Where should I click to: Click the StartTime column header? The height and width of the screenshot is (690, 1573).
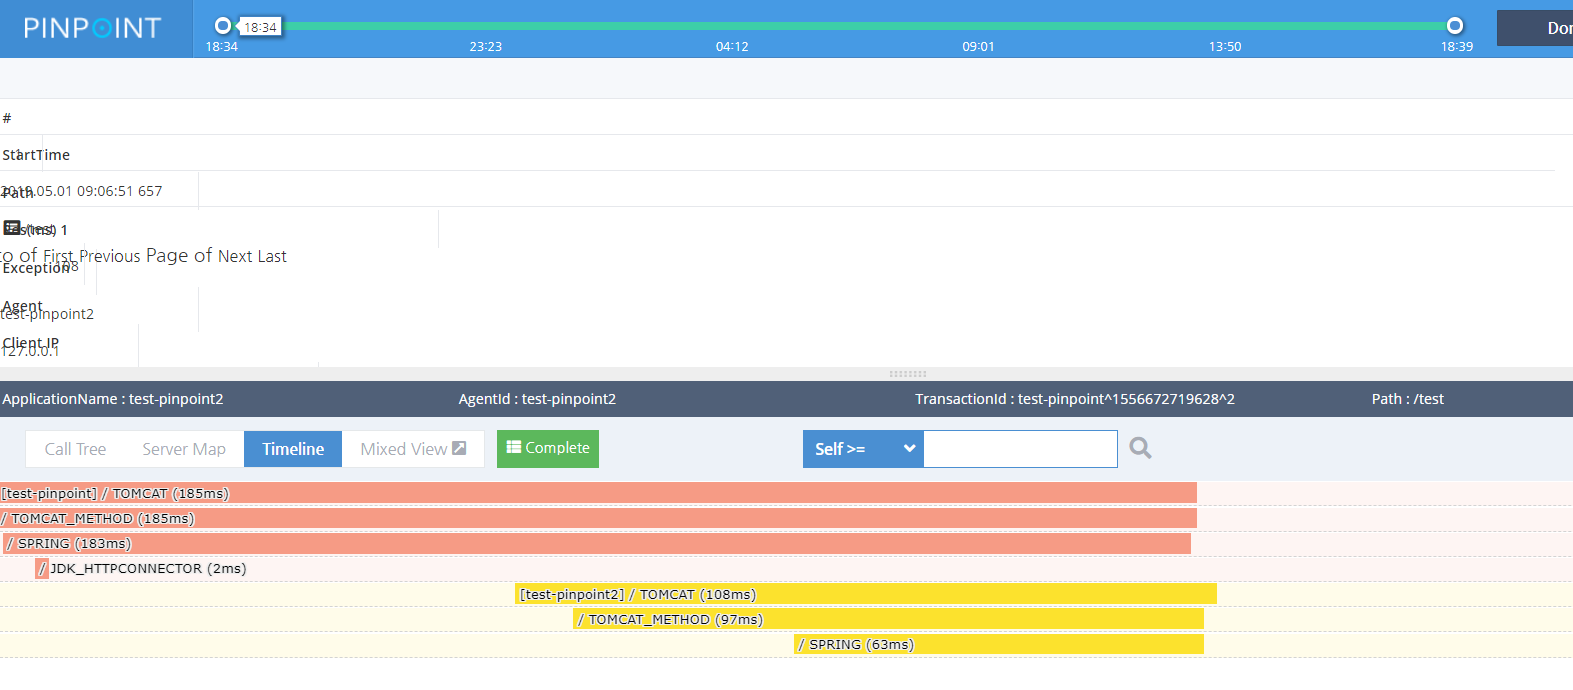36,155
